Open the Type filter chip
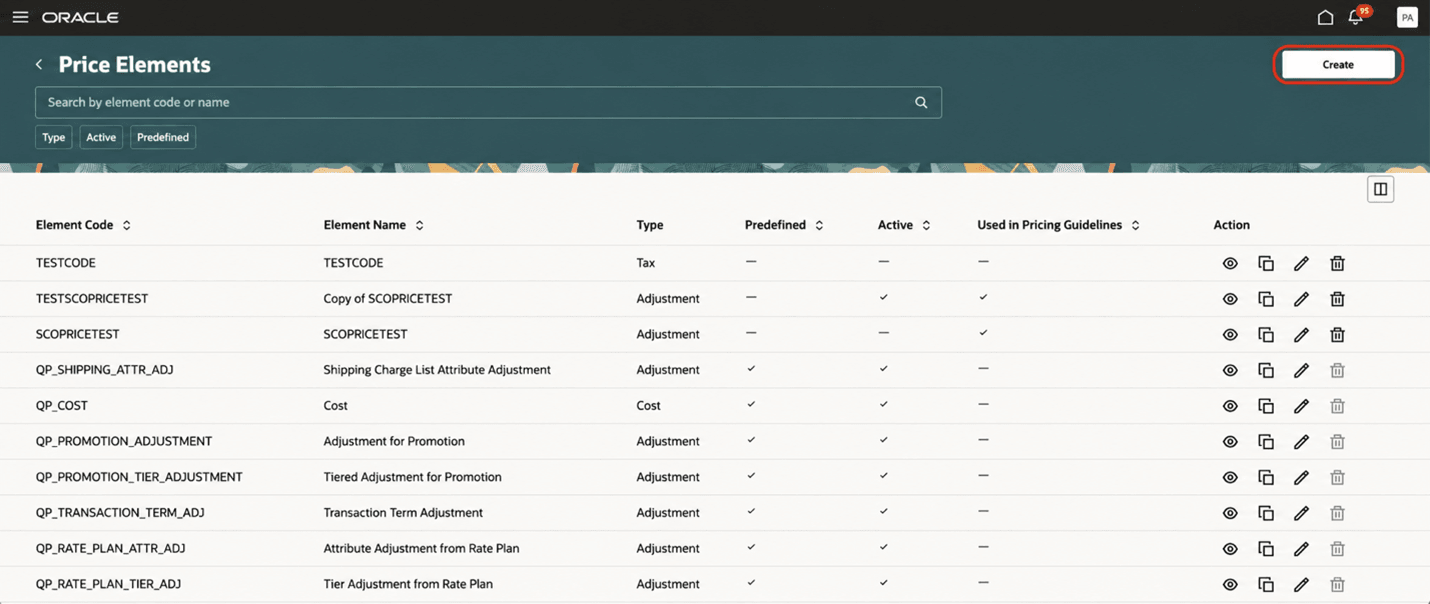 (x=54, y=137)
